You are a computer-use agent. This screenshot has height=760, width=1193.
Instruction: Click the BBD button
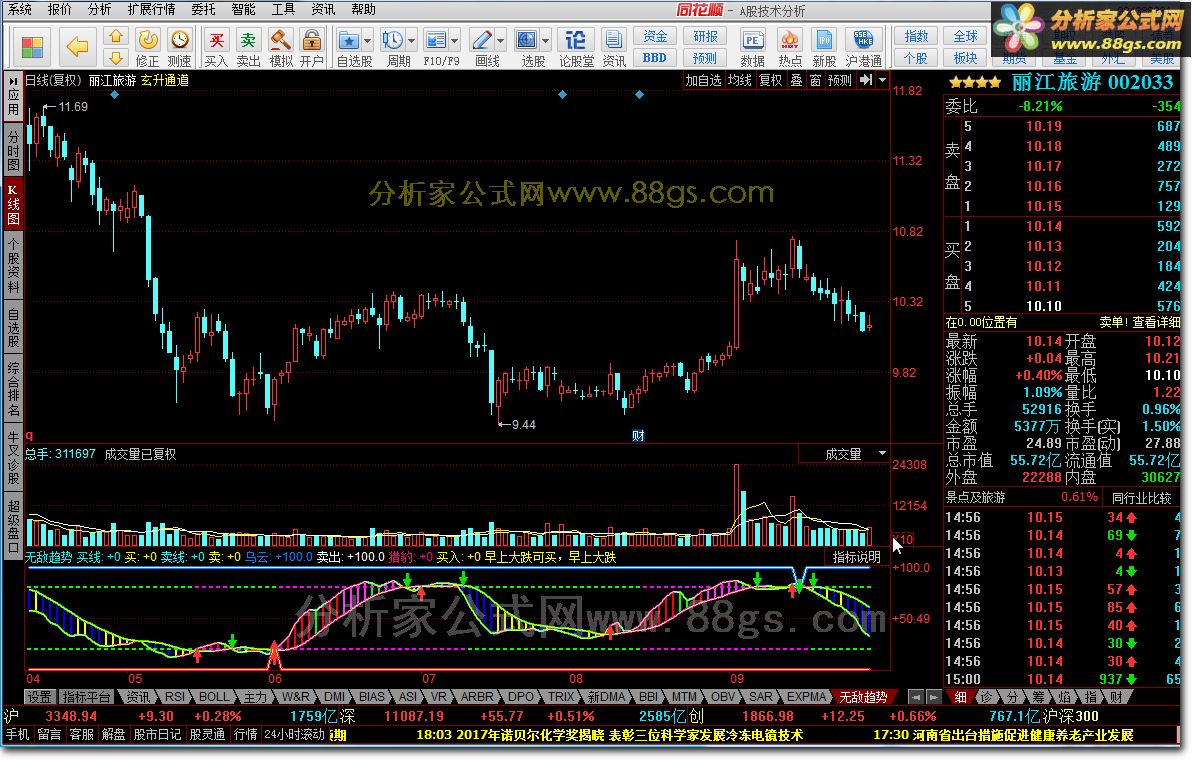(x=654, y=58)
